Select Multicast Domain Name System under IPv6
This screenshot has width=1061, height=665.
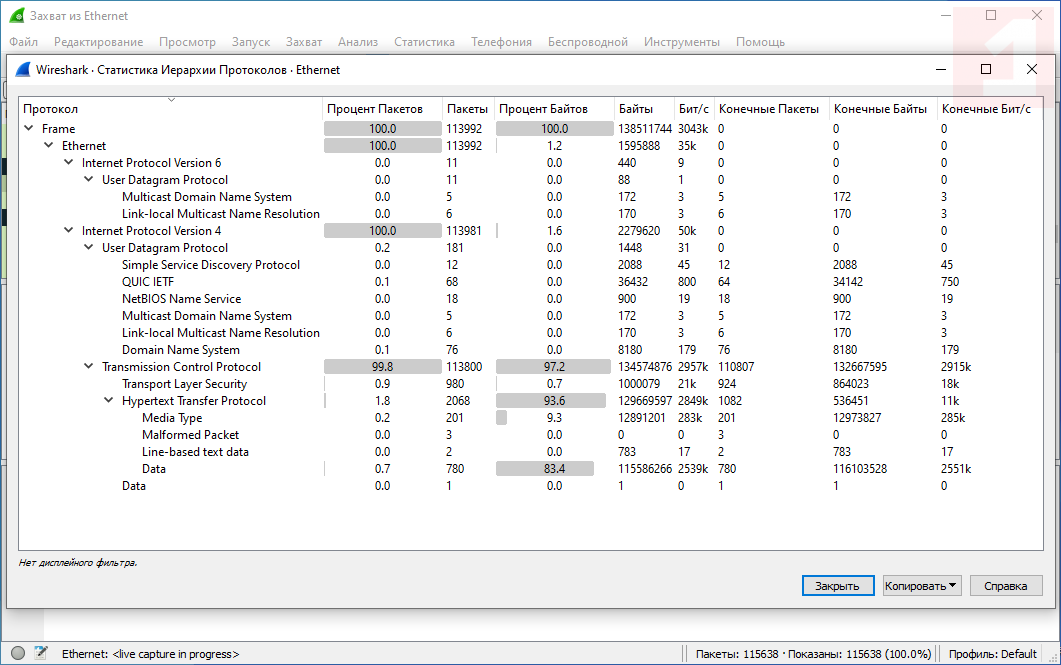pos(531,196)
